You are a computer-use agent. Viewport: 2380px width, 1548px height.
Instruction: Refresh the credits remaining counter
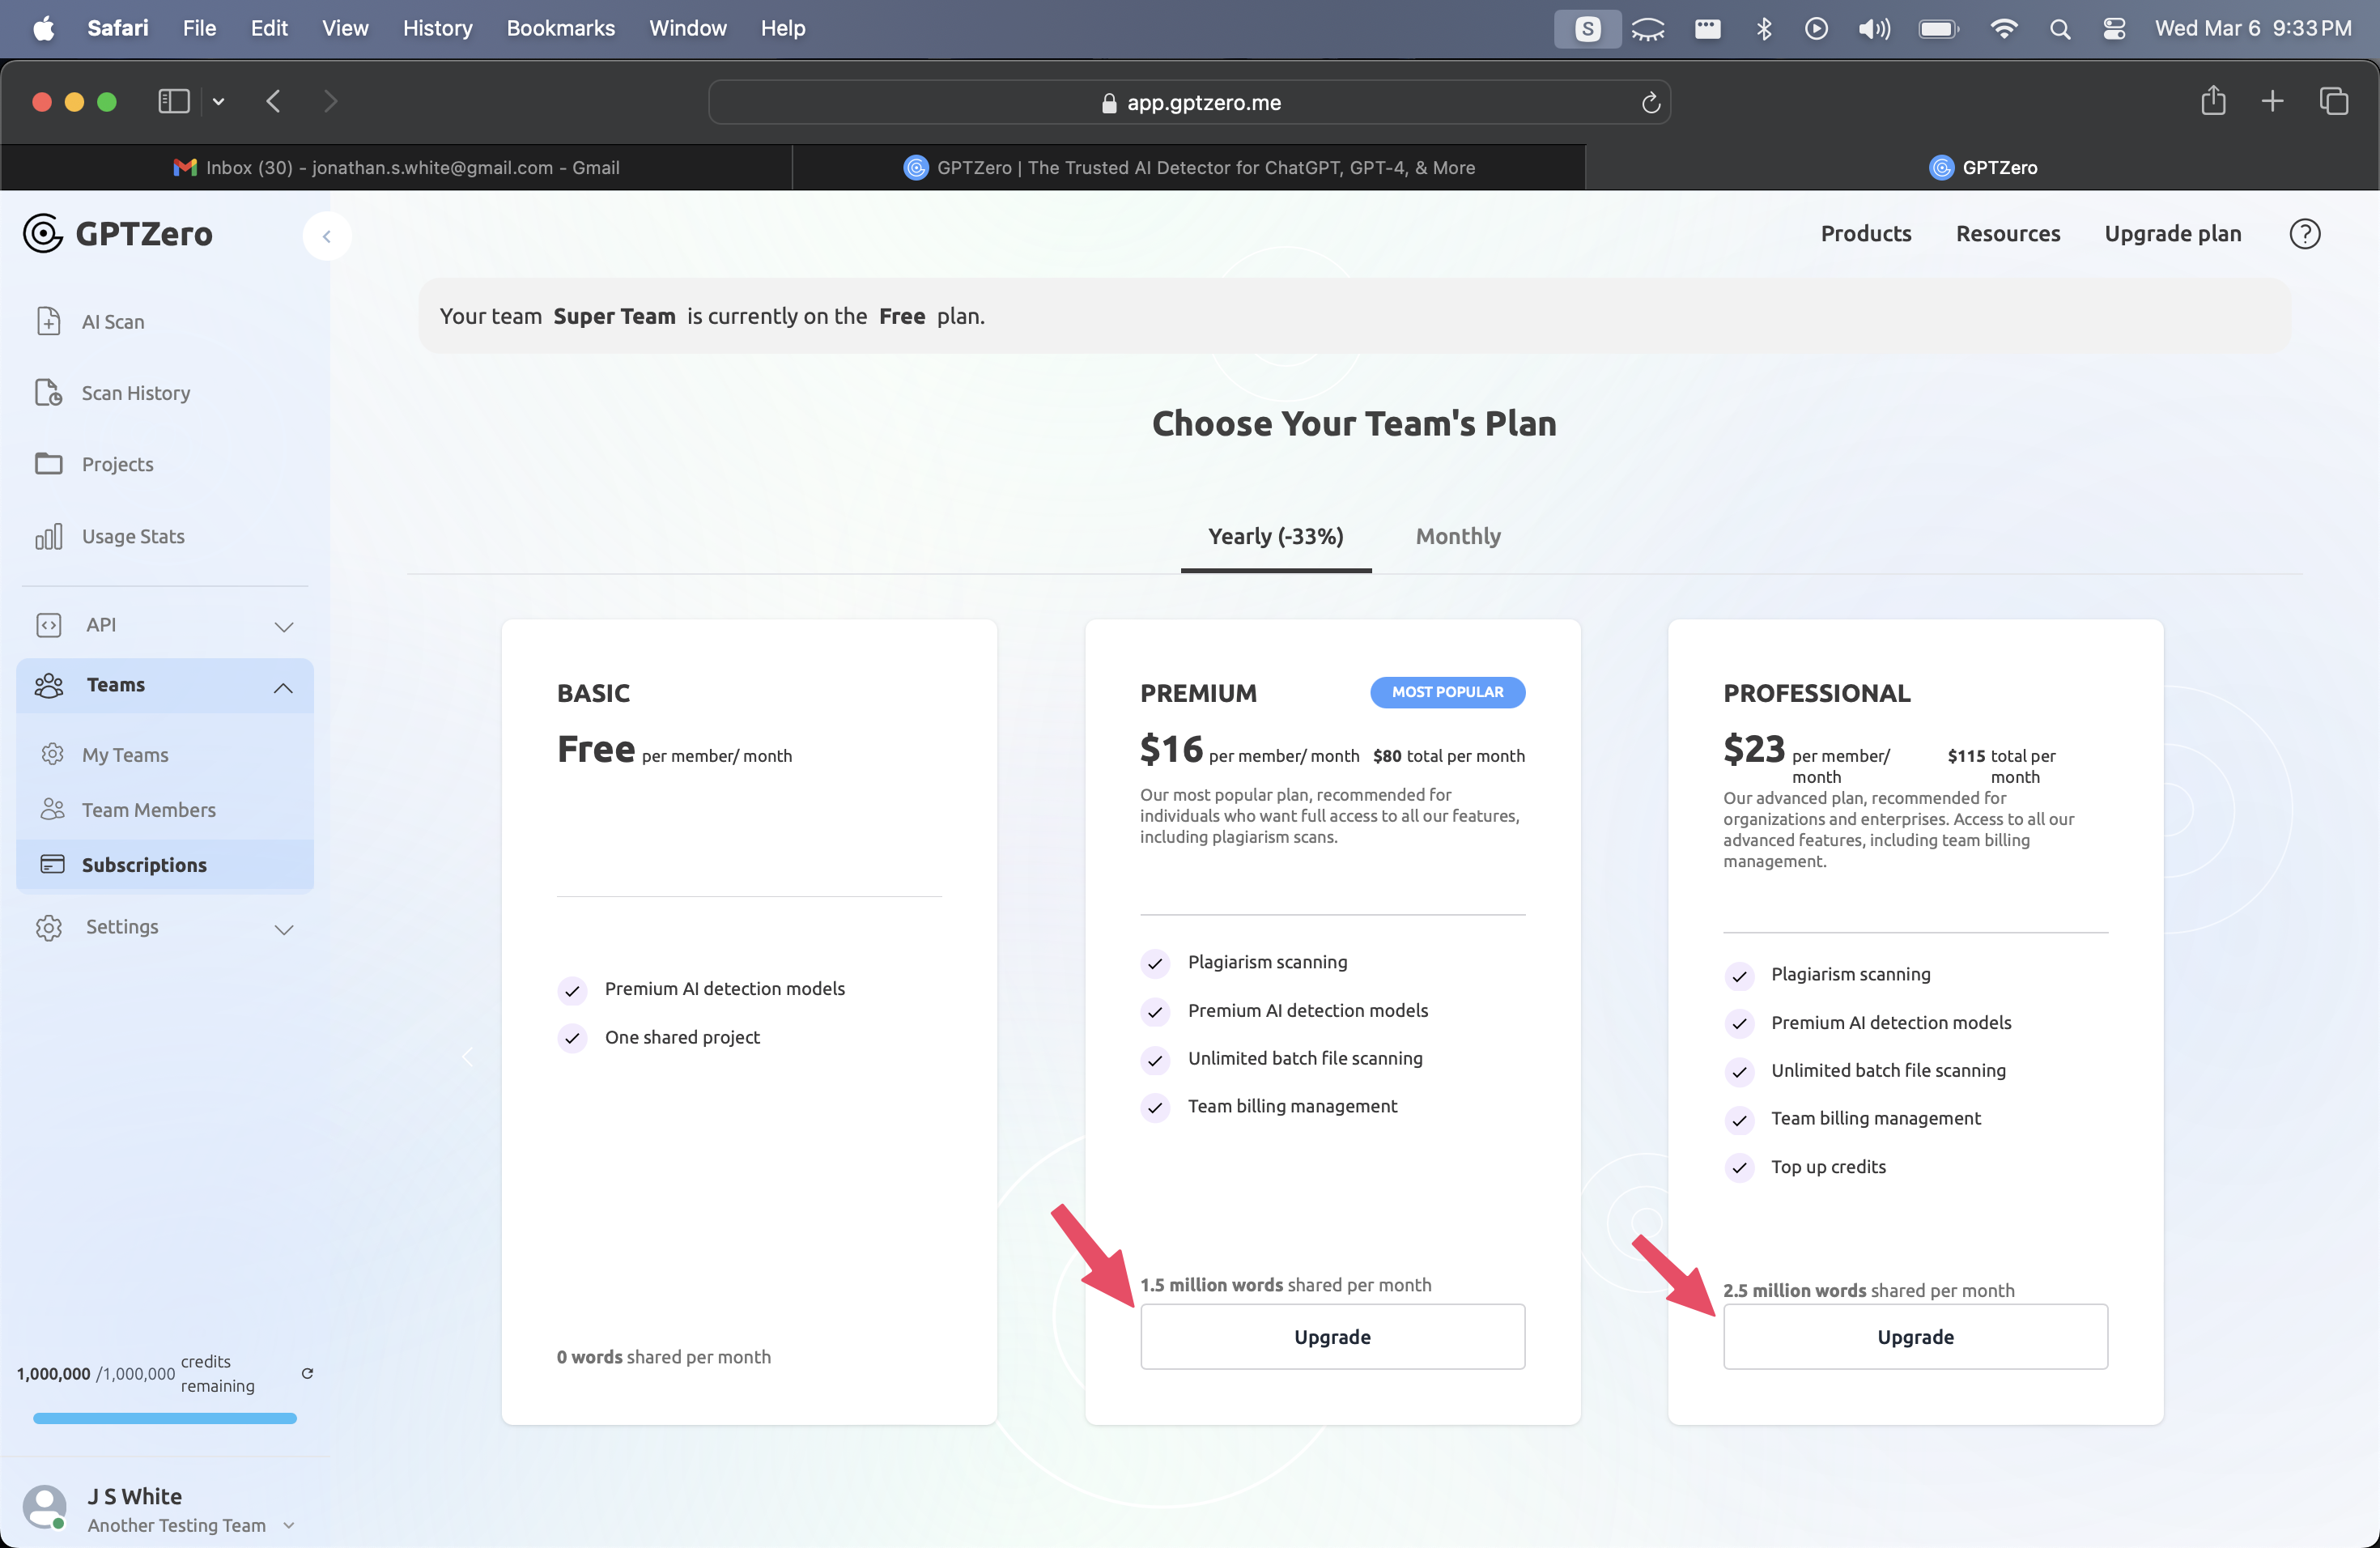[307, 1373]
